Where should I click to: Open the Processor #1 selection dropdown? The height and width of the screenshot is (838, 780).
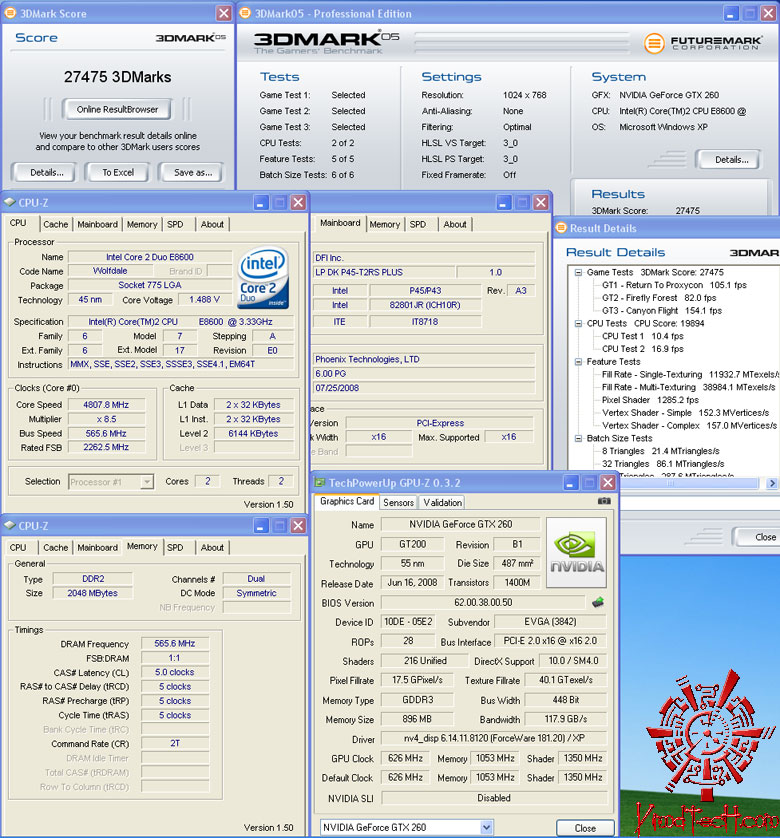pyautogui.click(x=146, y=482)
